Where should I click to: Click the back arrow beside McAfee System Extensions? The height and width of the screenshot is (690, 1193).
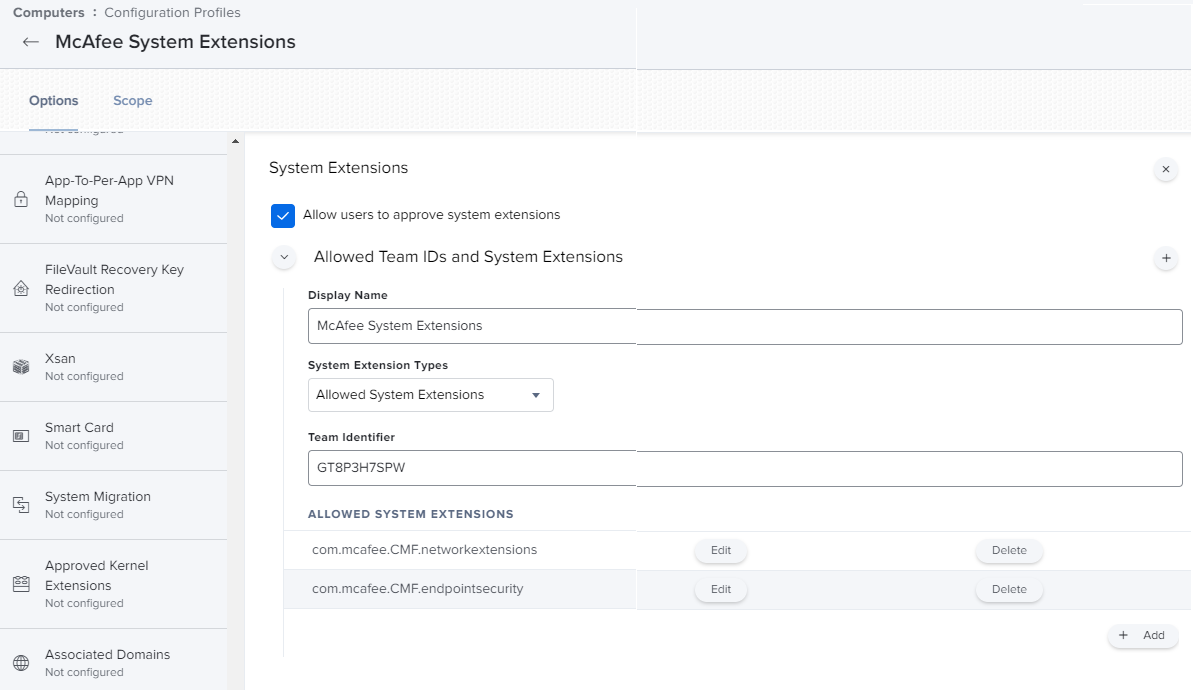click(x=31, y=42)
